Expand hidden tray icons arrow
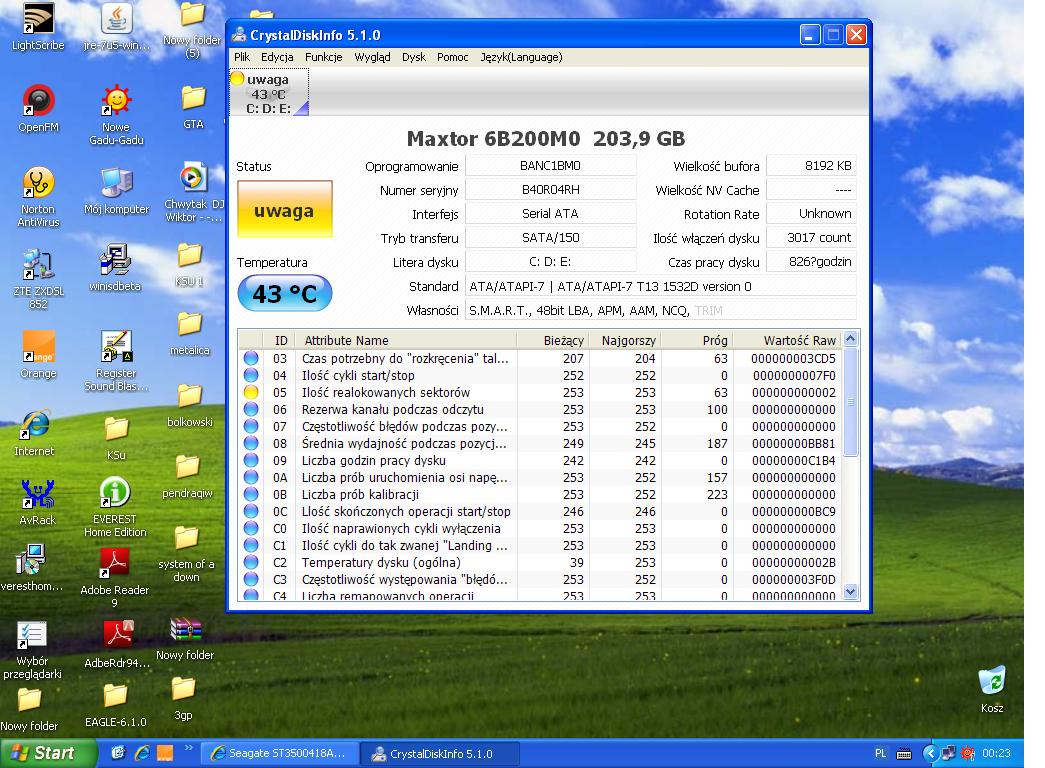 (931, 753)
